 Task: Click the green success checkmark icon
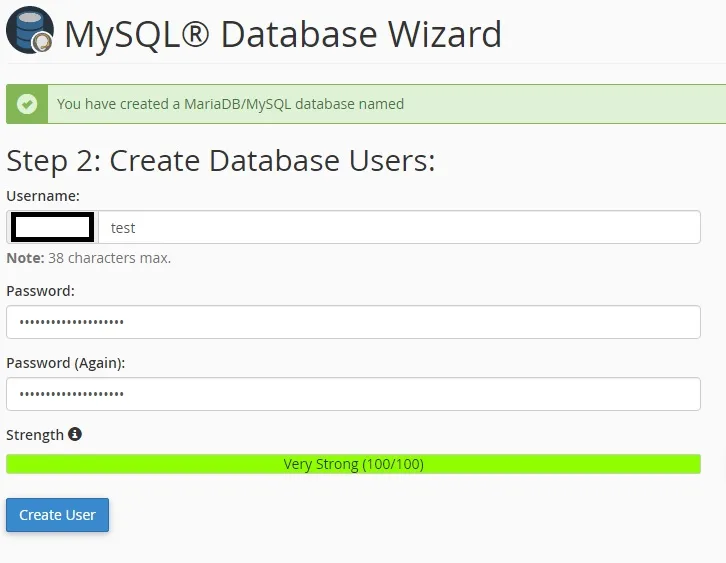point(27,104)
